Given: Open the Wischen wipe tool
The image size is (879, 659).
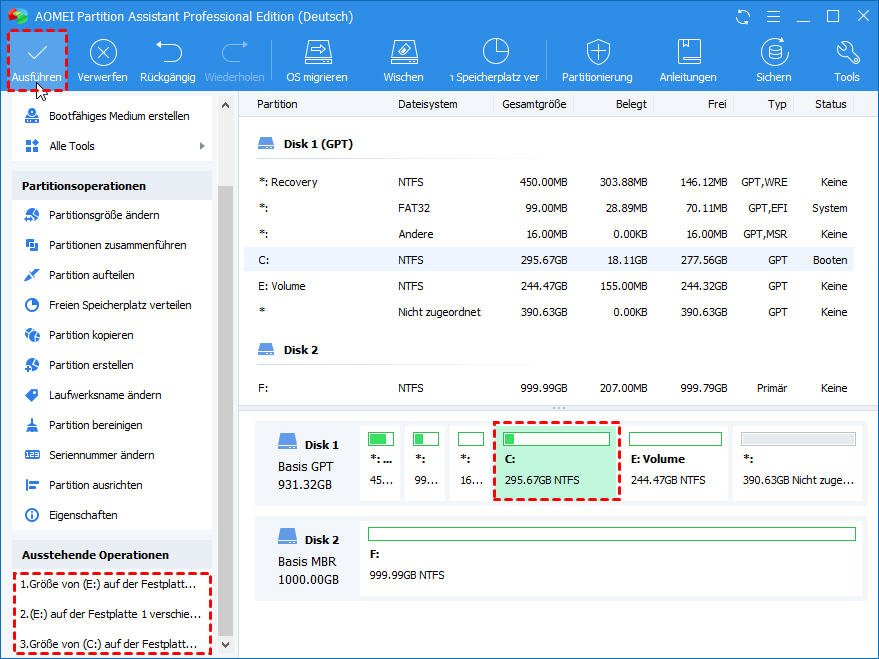Looking at the screenshot, I should (x=404, y=60).
